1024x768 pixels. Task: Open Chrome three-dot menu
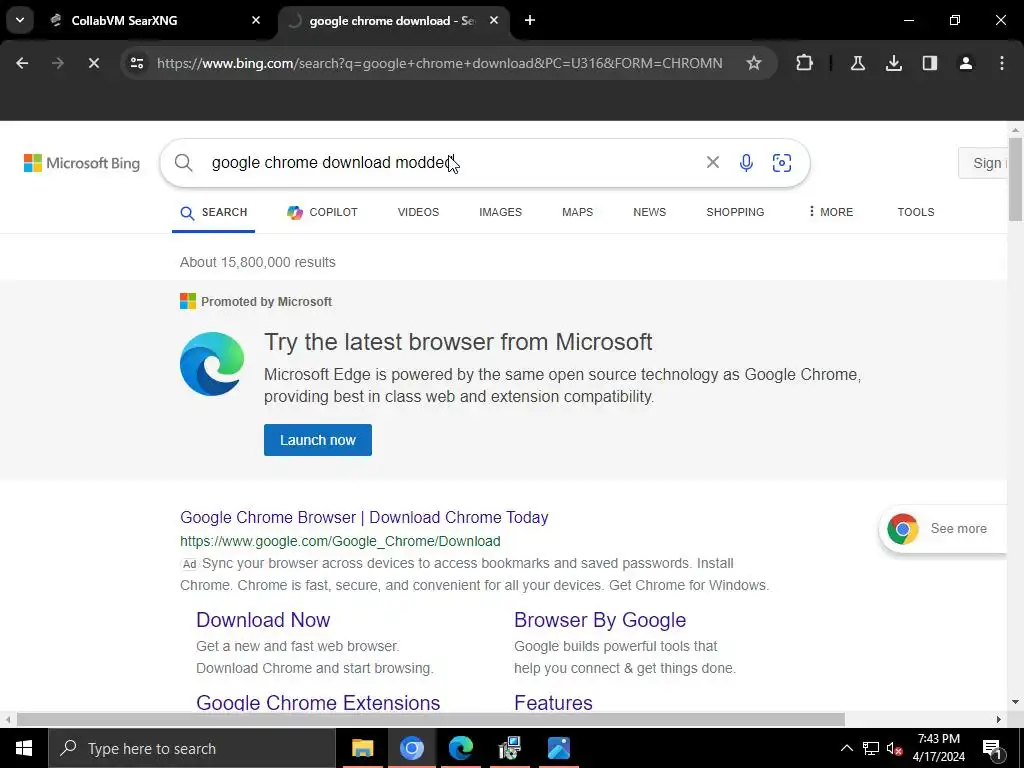point(1002,63)
